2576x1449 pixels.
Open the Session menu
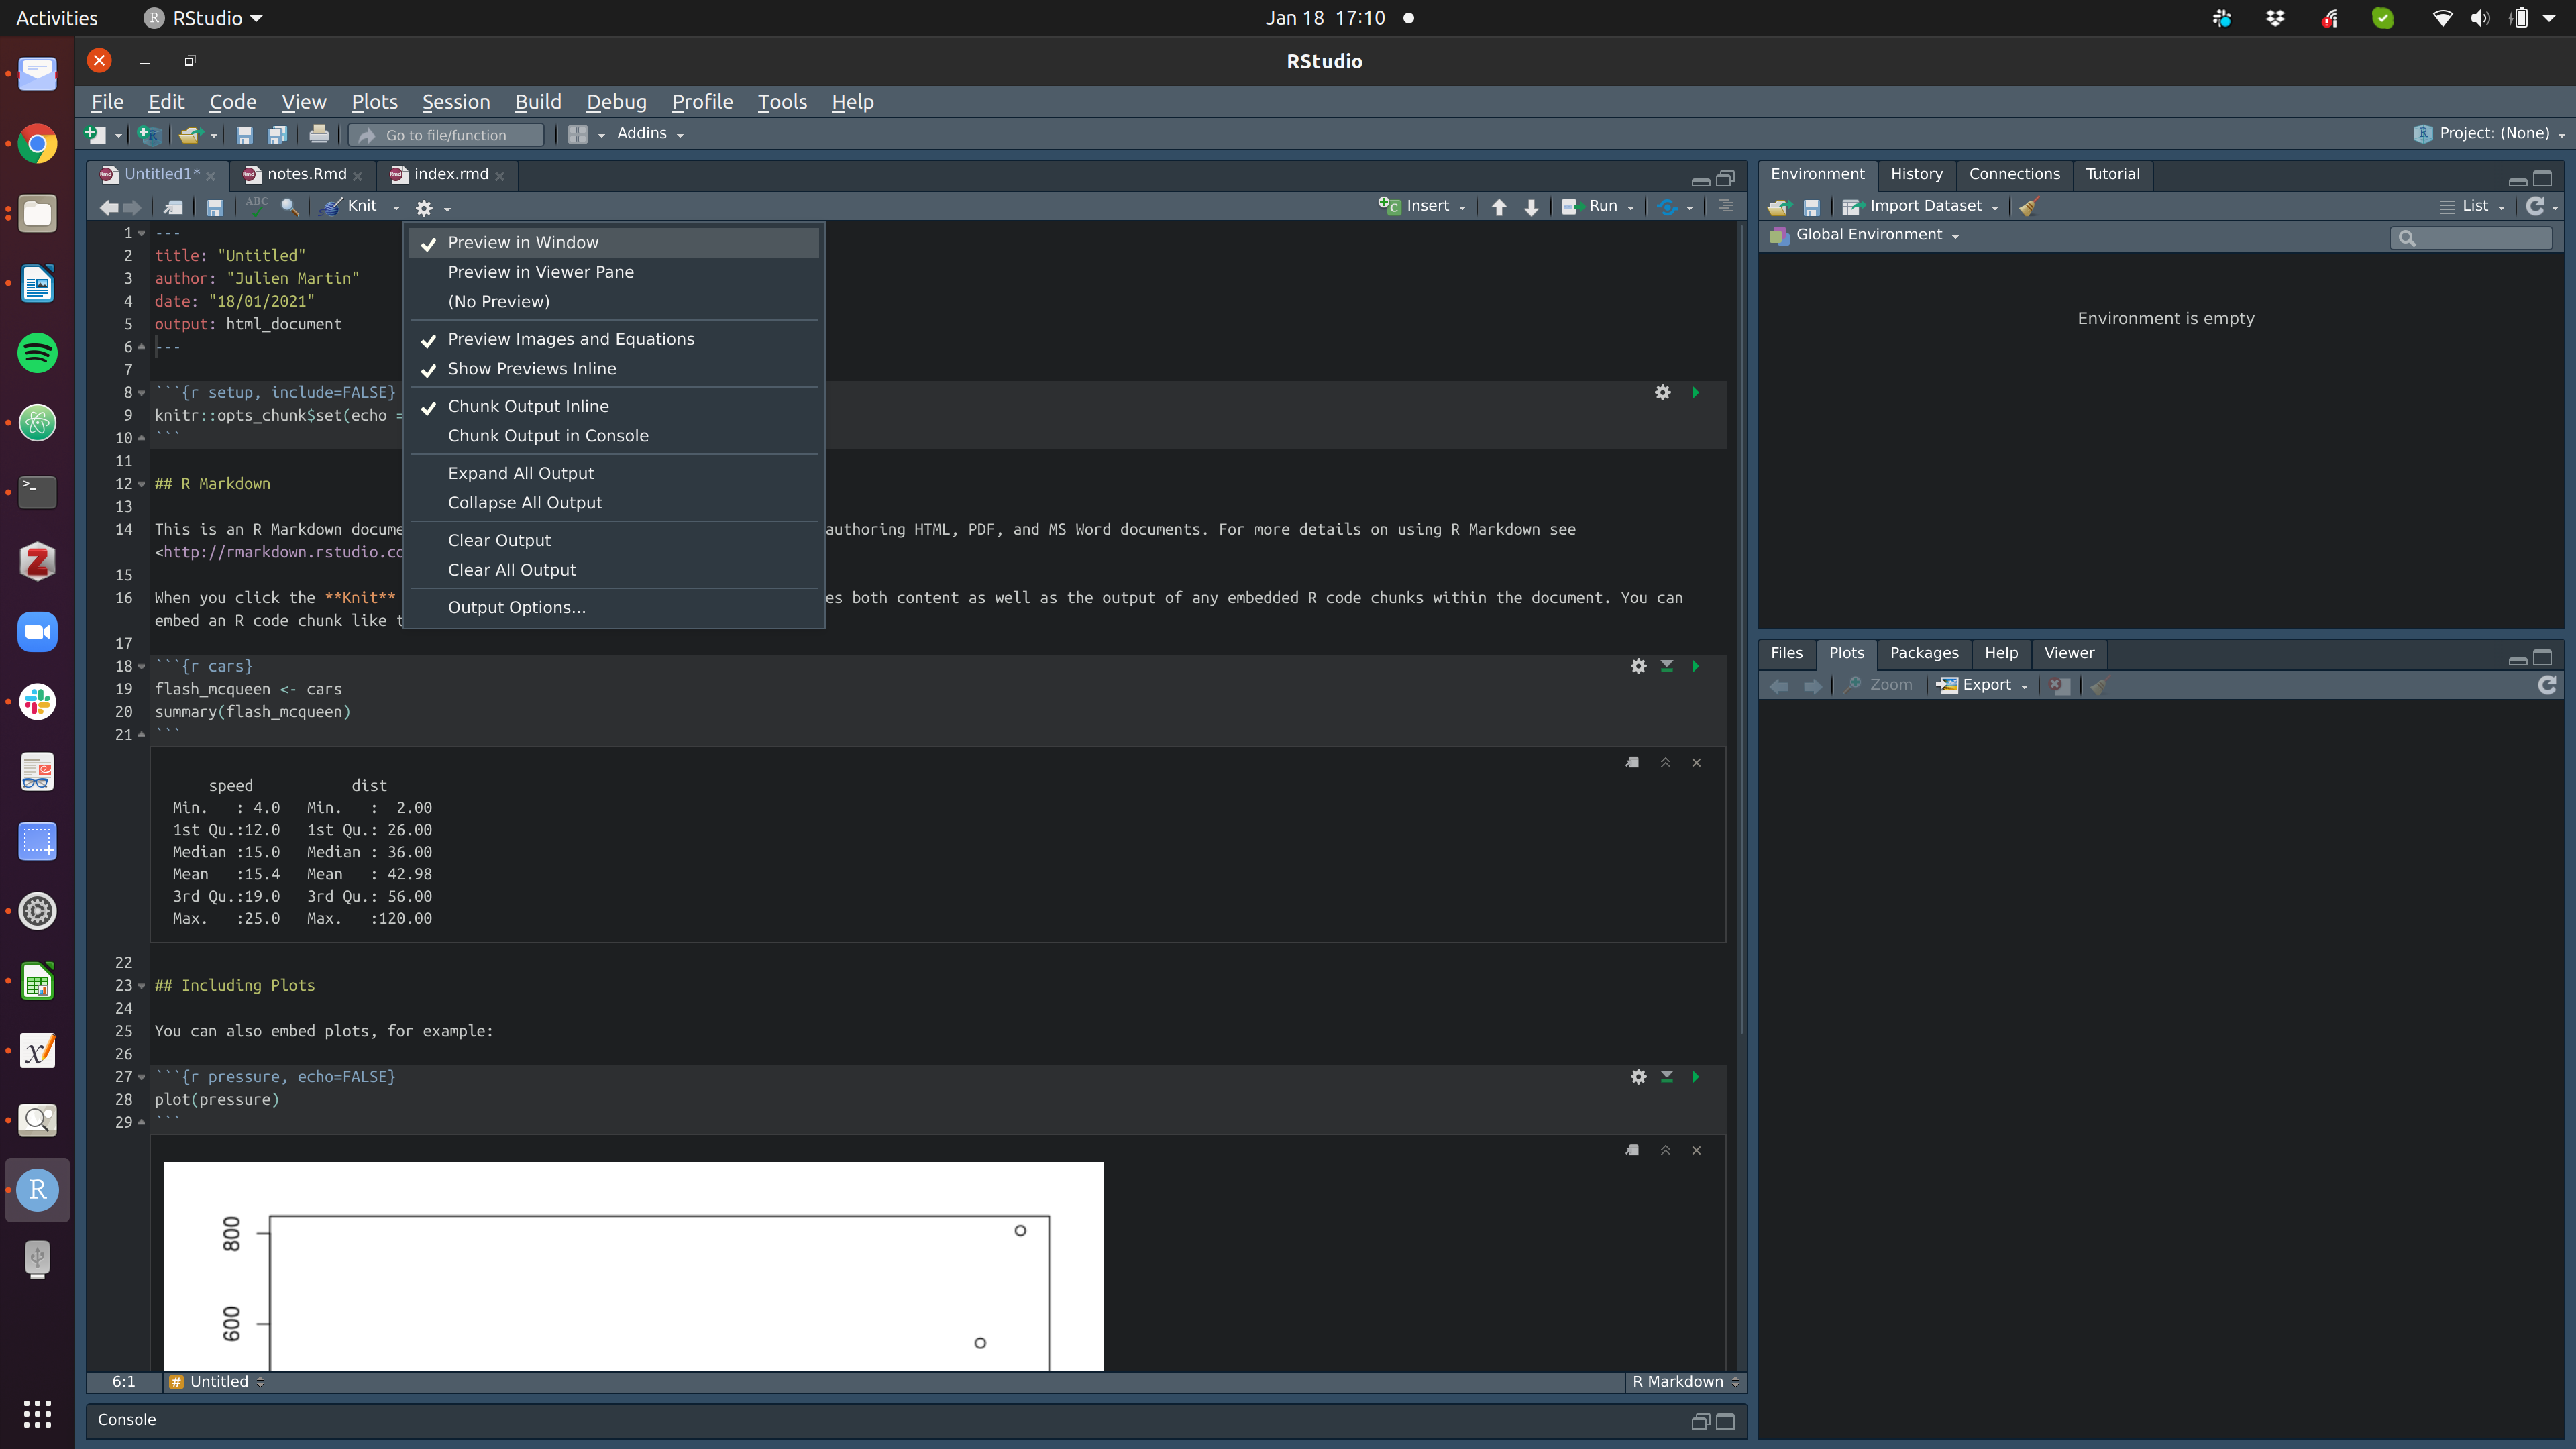coord(455,102)
